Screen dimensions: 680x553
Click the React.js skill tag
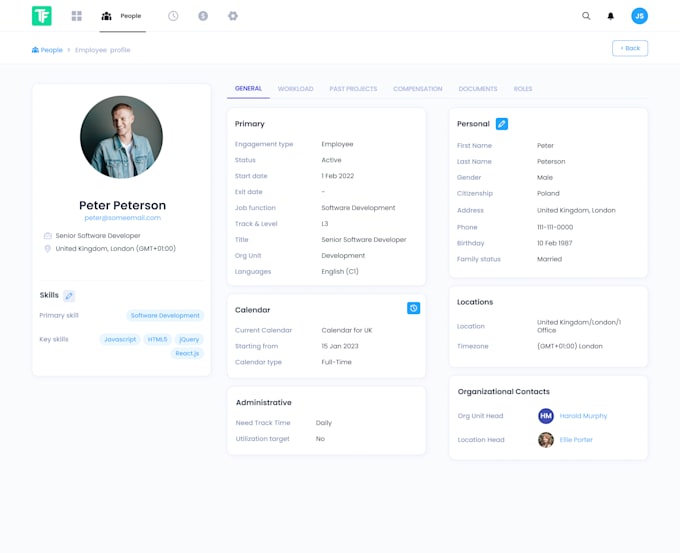click(187, 353)
